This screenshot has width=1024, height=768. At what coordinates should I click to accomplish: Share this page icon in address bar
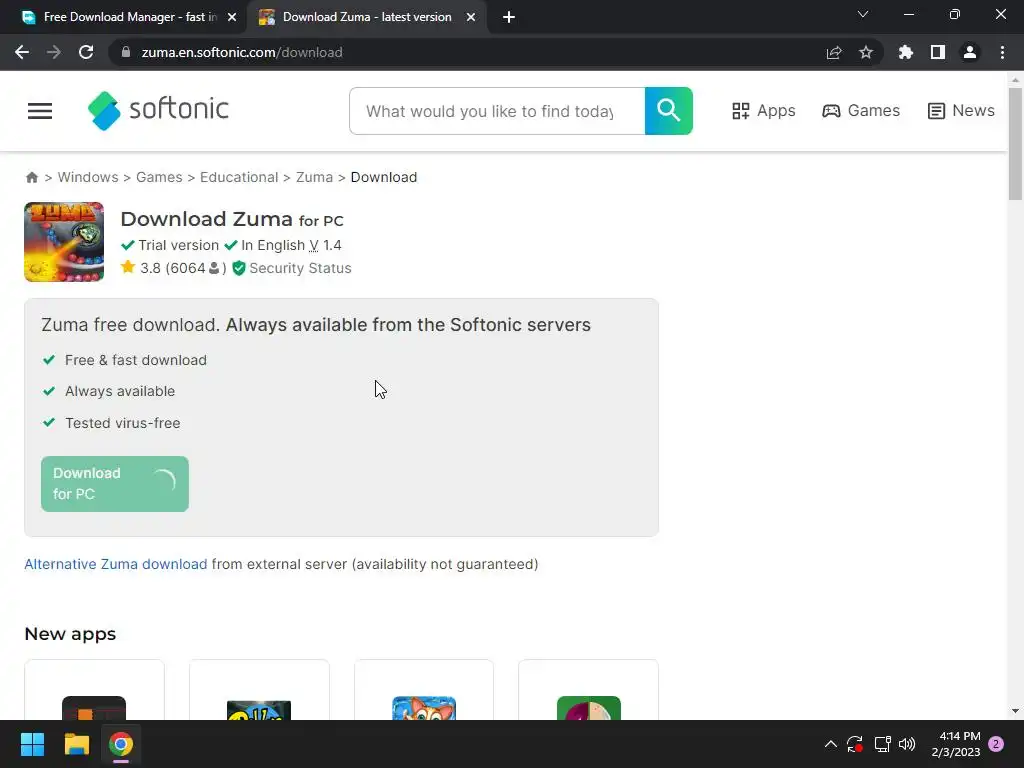click(x=834, y=52)
